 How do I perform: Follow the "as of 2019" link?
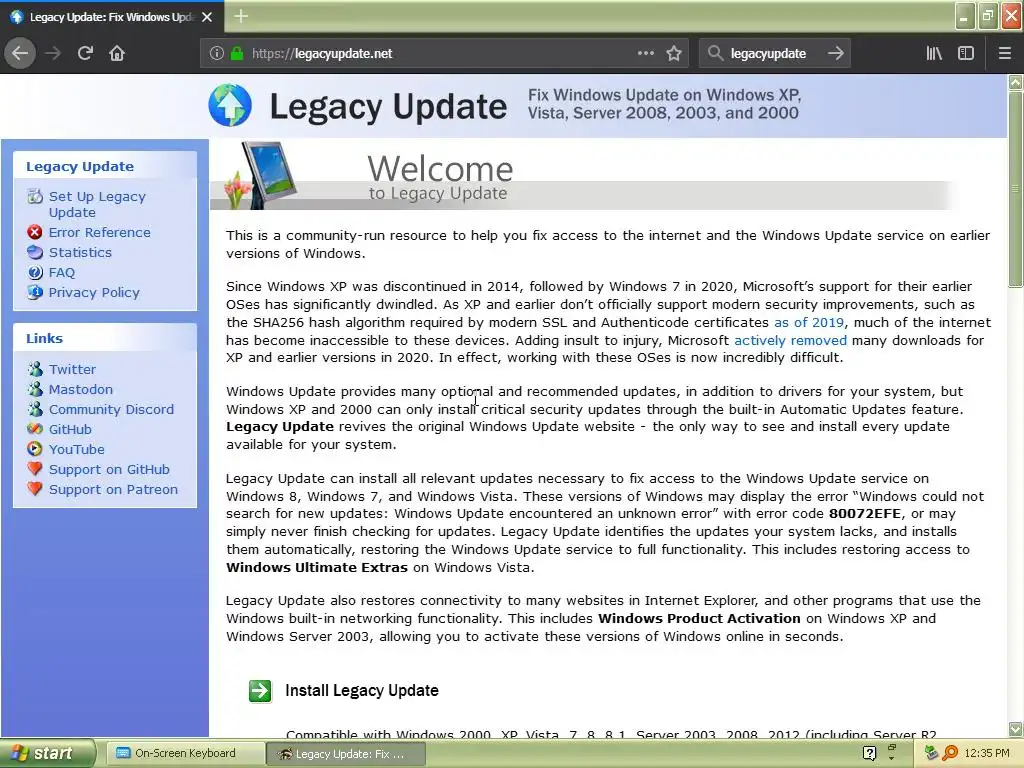click(x=809, y=322)
